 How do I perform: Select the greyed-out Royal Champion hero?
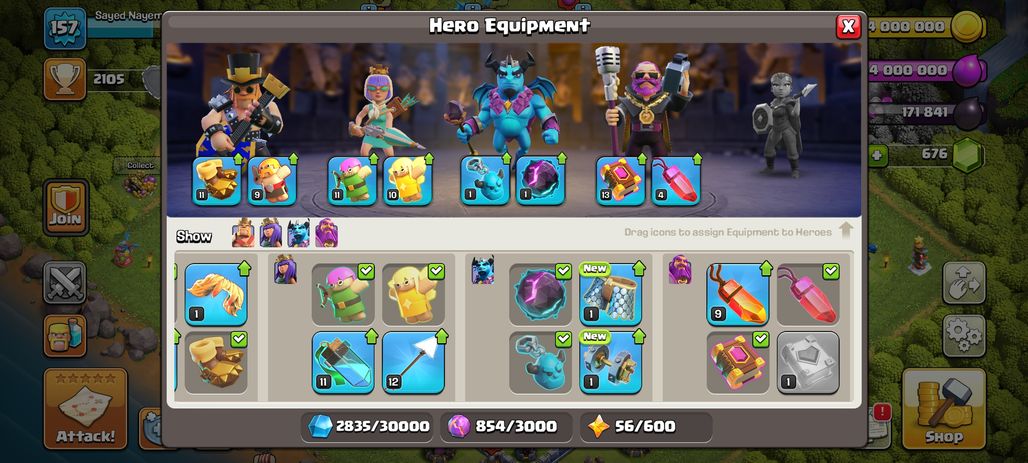click(x=783, y=125)
